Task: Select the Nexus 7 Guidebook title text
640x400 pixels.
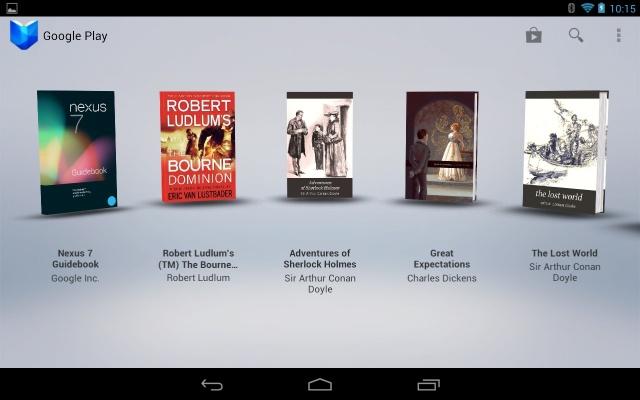Action: click(76, 259)
